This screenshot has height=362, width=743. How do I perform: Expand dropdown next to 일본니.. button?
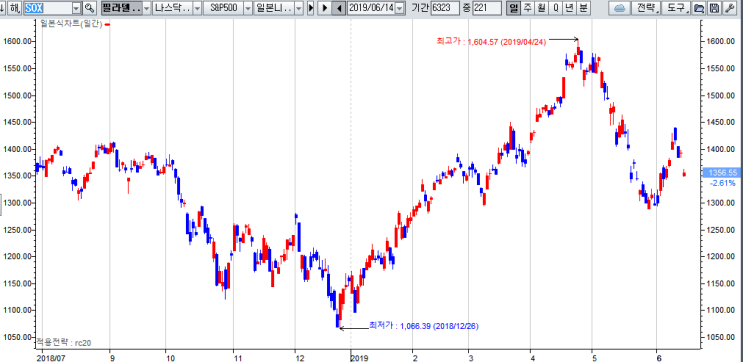coord(299,8)
